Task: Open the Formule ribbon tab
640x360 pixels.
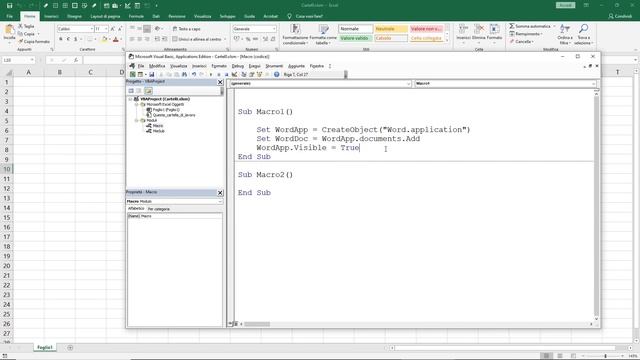Action: pyautogui.click(x=136, y=16)
